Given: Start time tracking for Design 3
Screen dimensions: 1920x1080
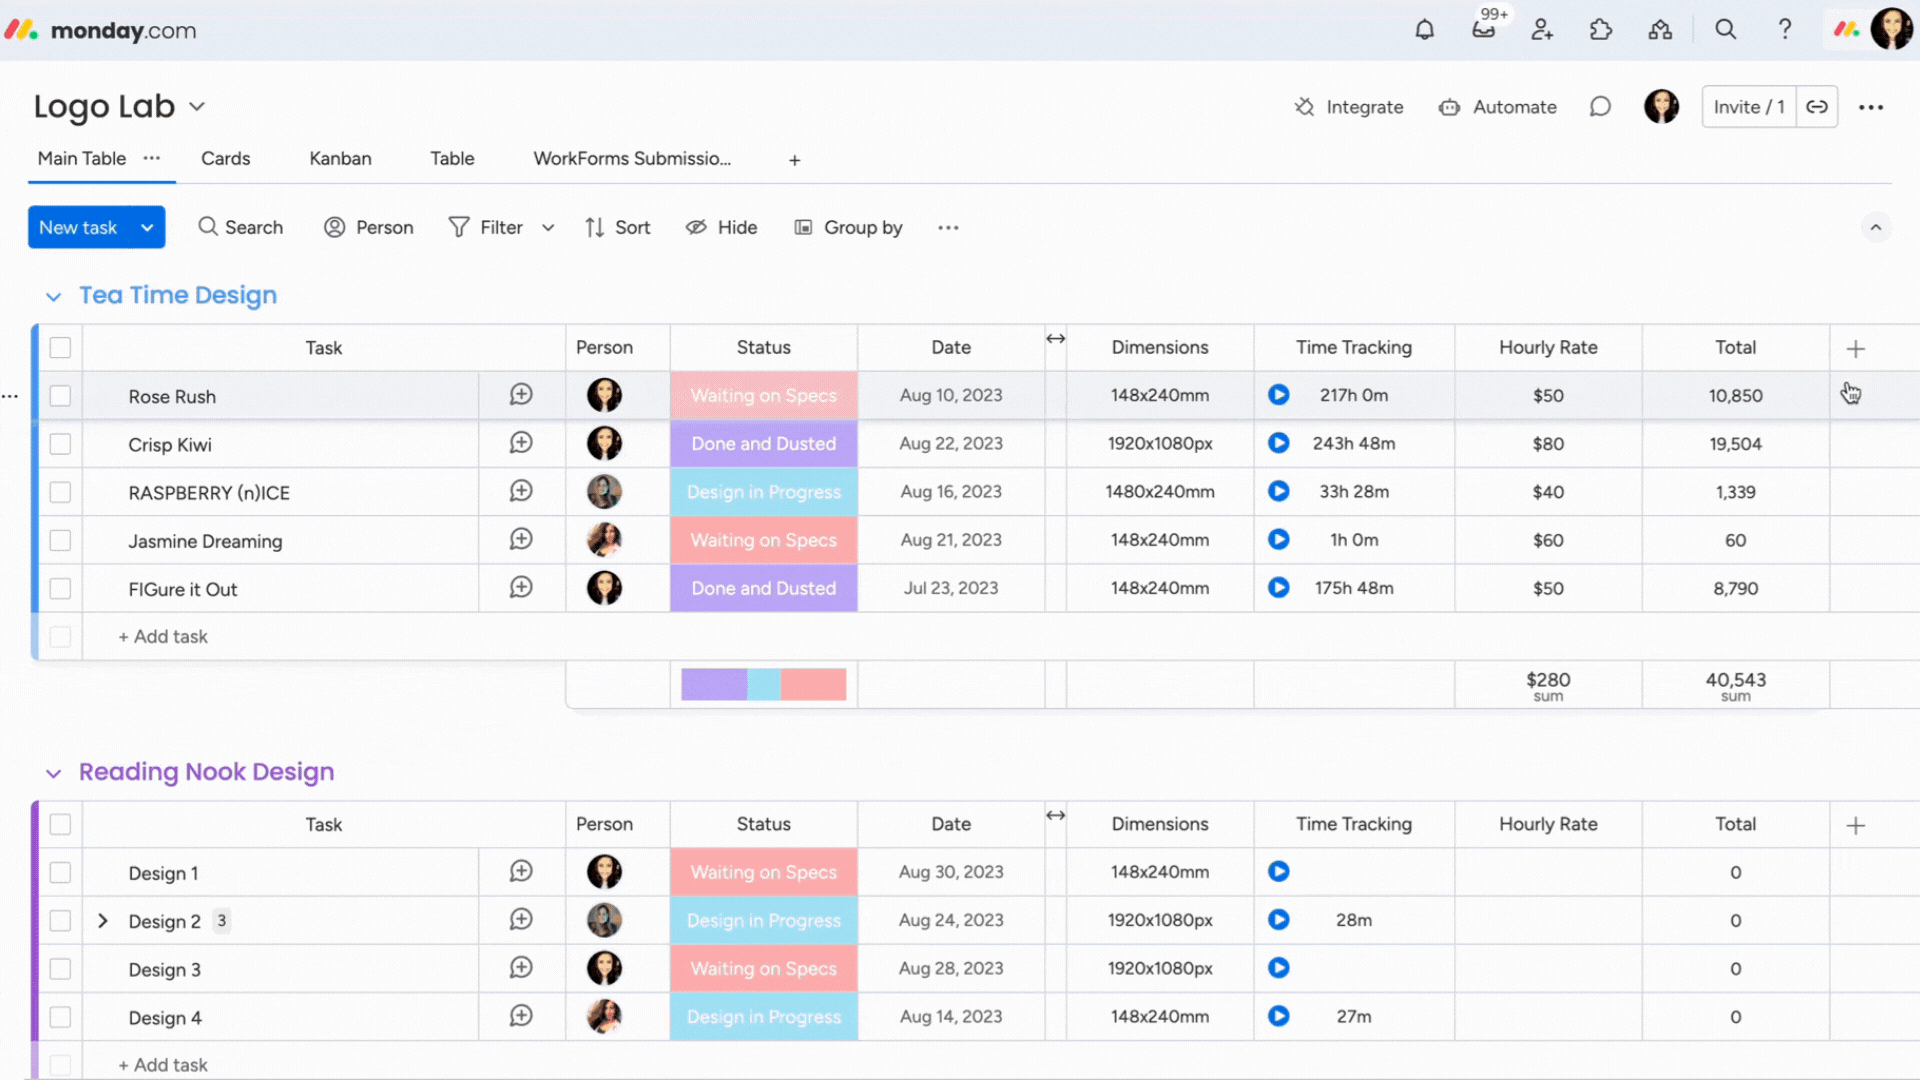Looking at the screenshot, I should pos(1278,968).
